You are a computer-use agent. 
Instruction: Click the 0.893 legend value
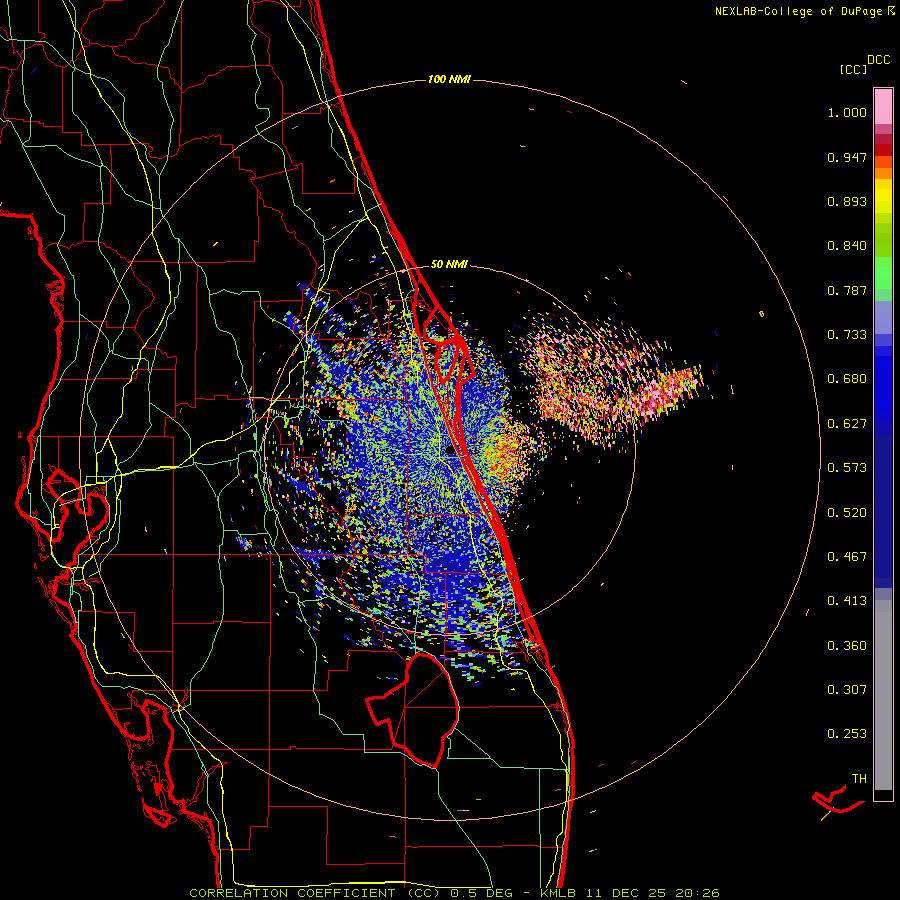point(847,201)
